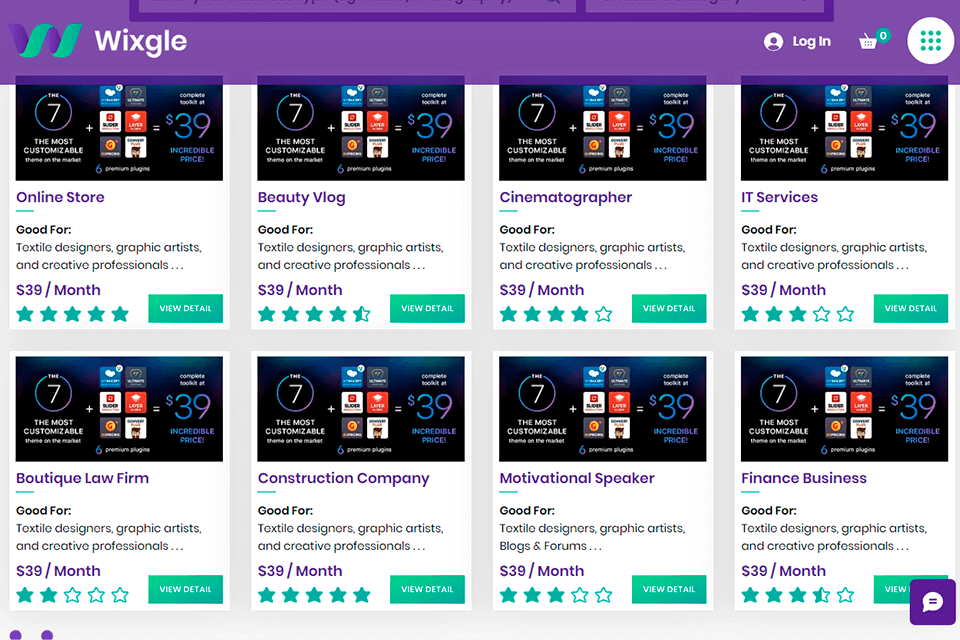Click the fourth star on IT Services rating
Viewport: 960px width, 640px height.
821,314
